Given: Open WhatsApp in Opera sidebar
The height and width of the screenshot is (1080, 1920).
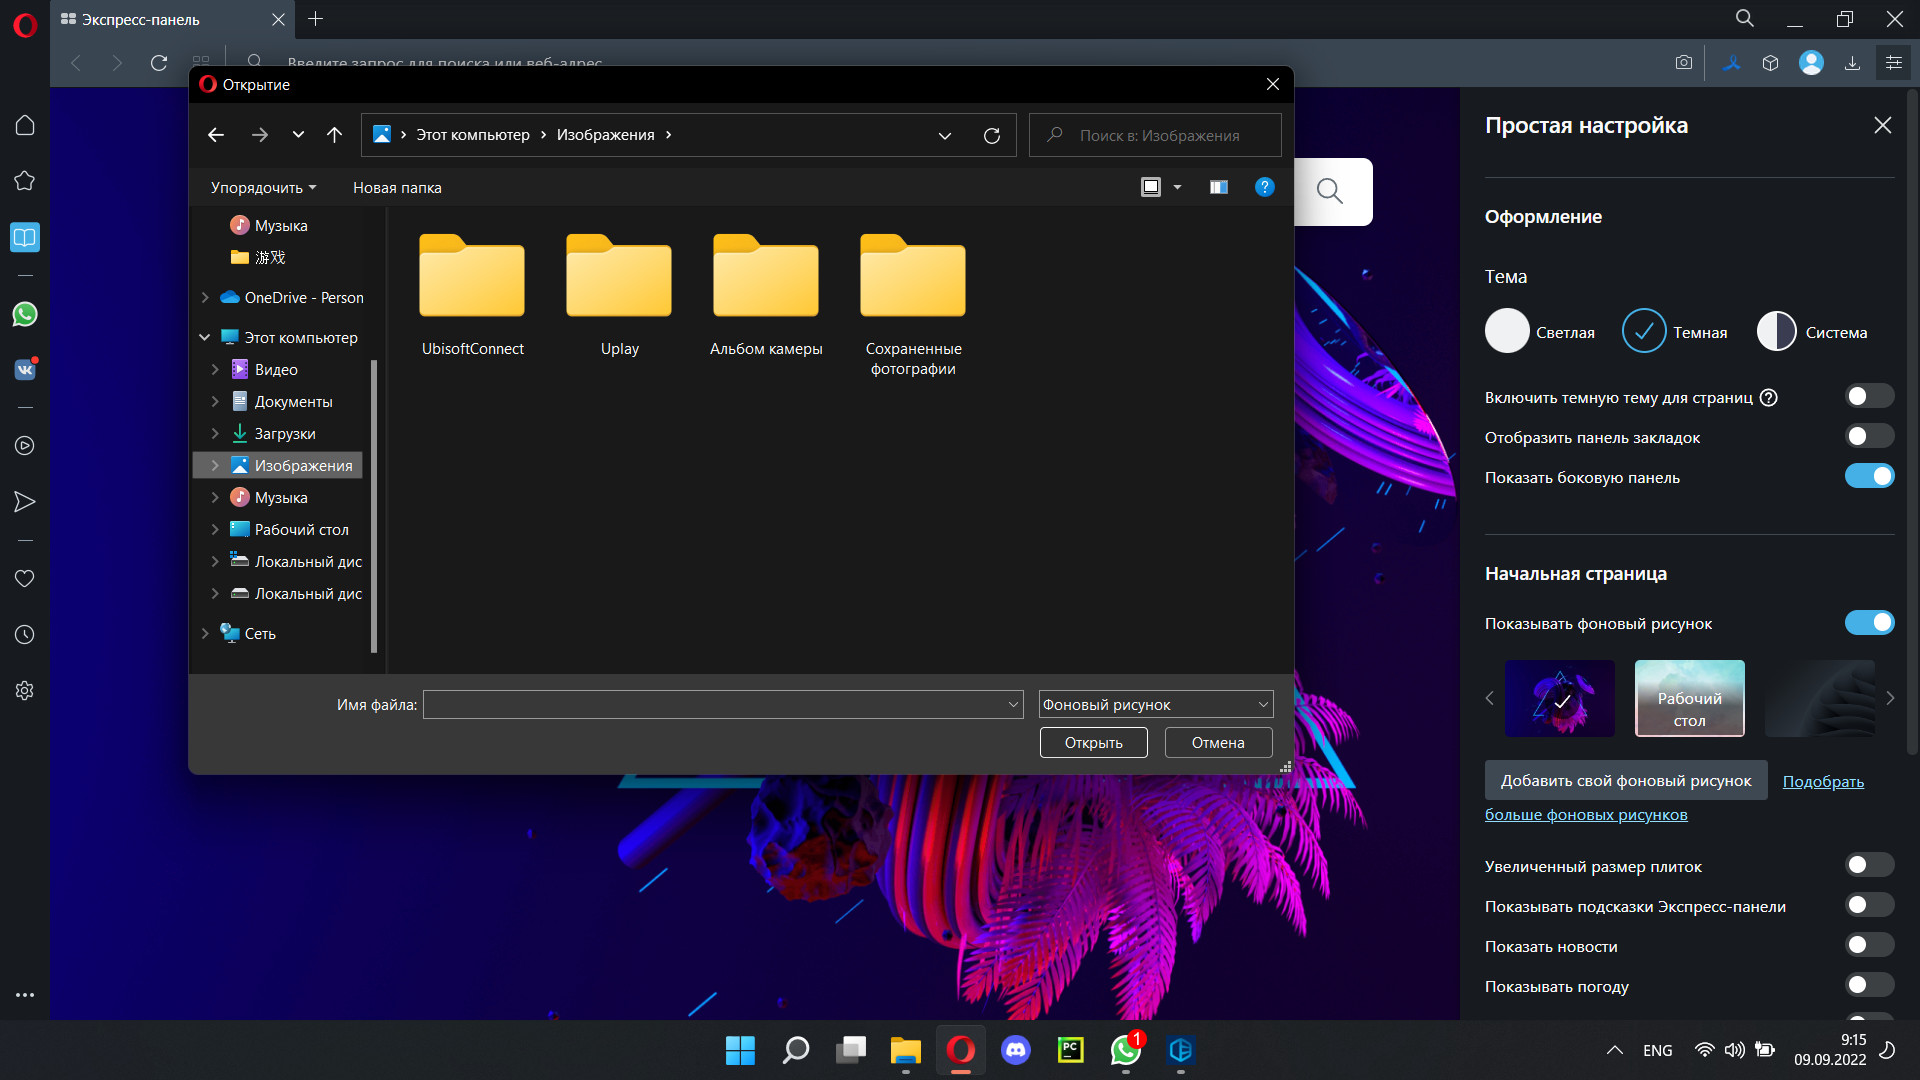Looking at the screenshot, I should click(x=25, y=314).
